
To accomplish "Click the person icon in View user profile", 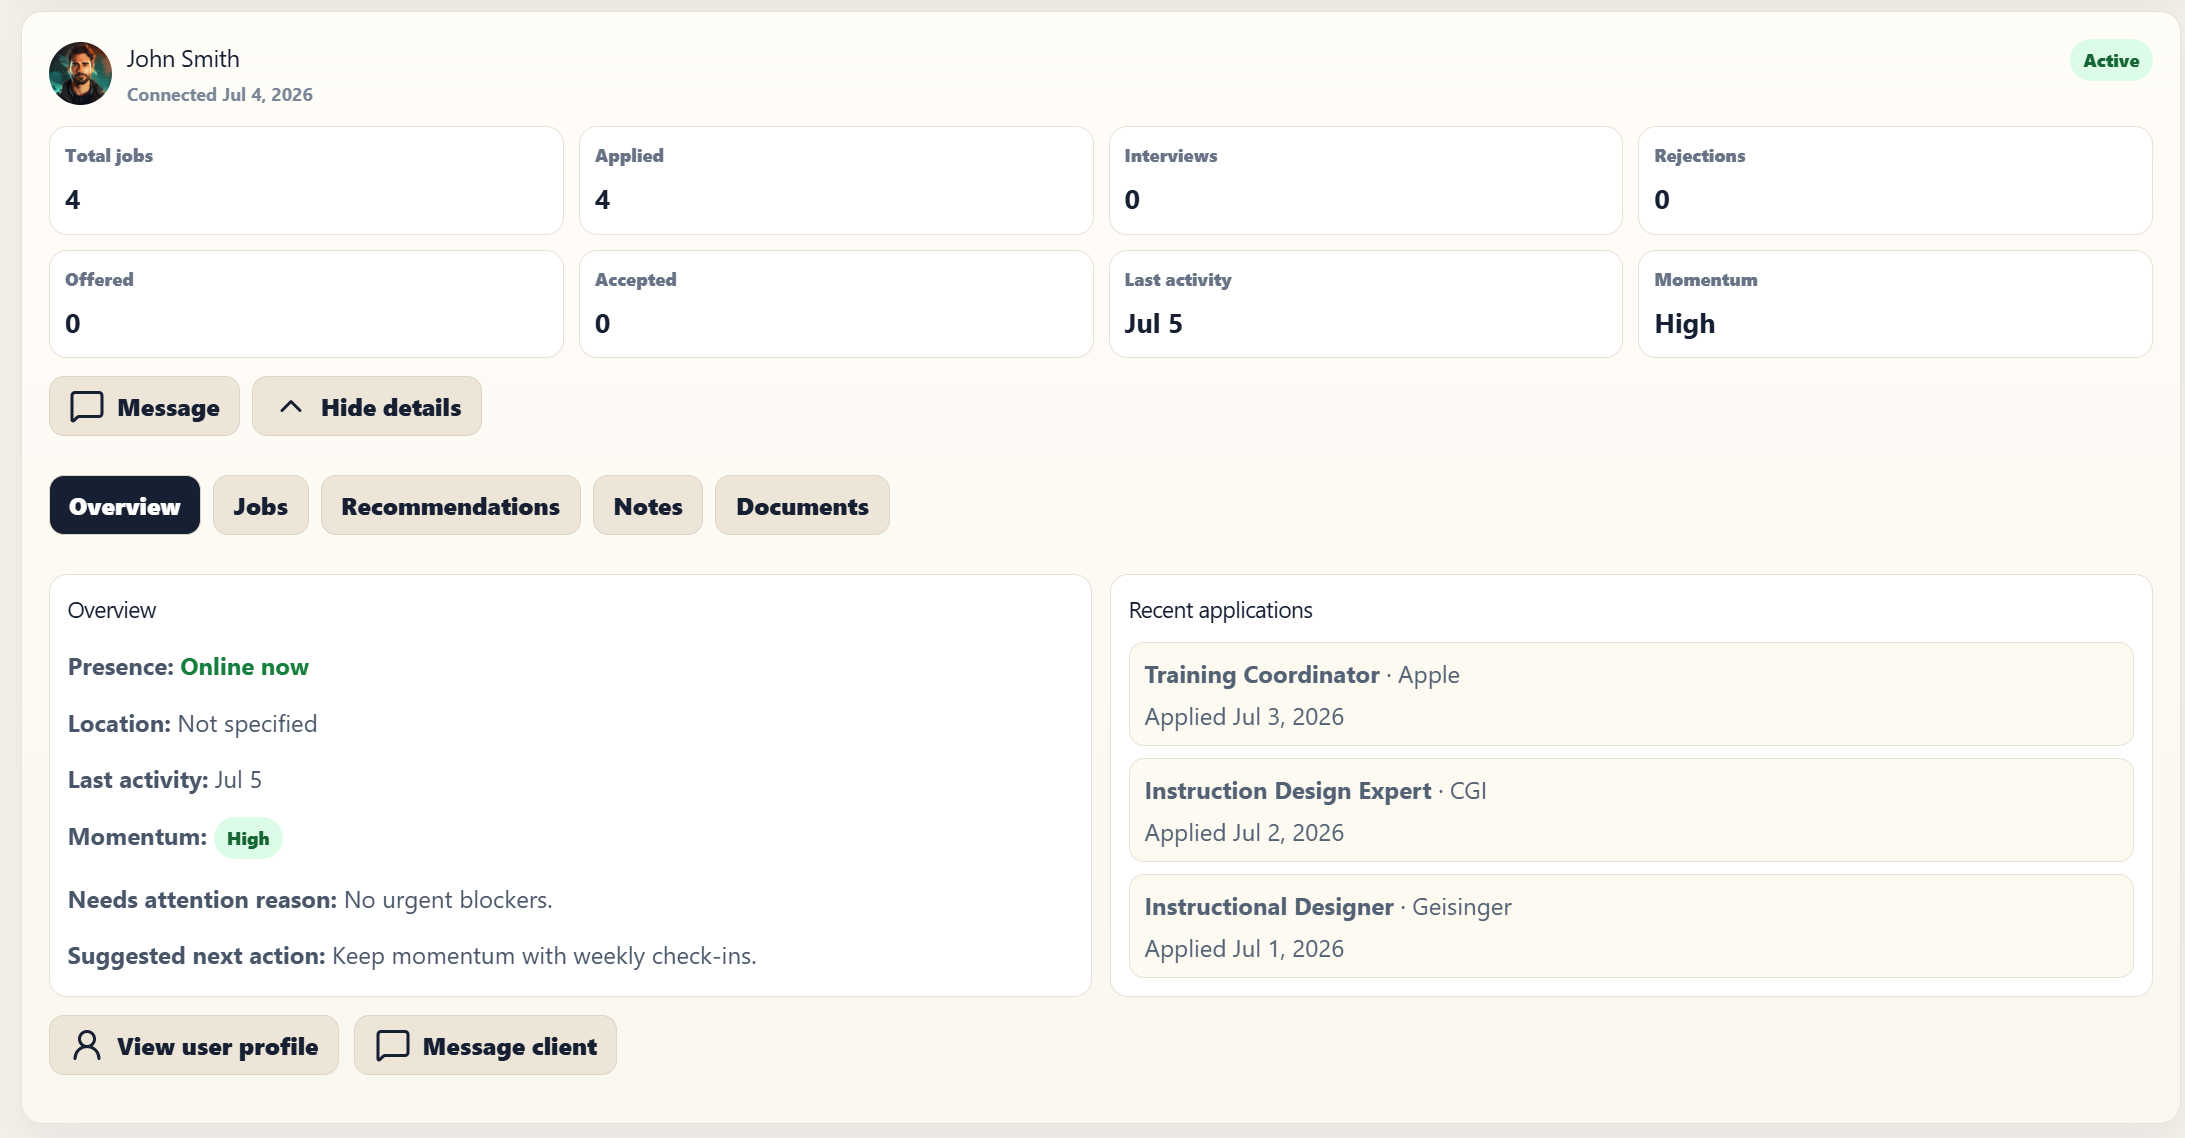I will click(x=87, y=1046).
